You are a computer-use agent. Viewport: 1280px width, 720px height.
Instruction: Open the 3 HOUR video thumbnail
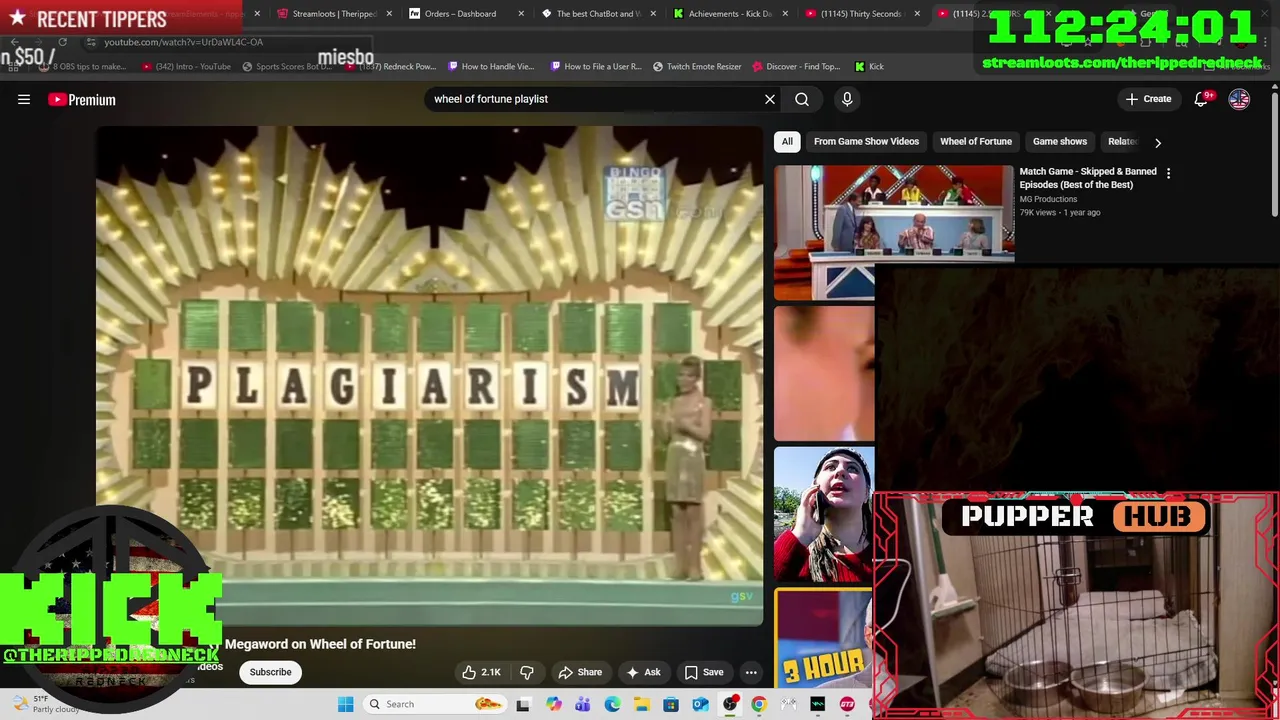pyautogui.click(x=824, y=638)
